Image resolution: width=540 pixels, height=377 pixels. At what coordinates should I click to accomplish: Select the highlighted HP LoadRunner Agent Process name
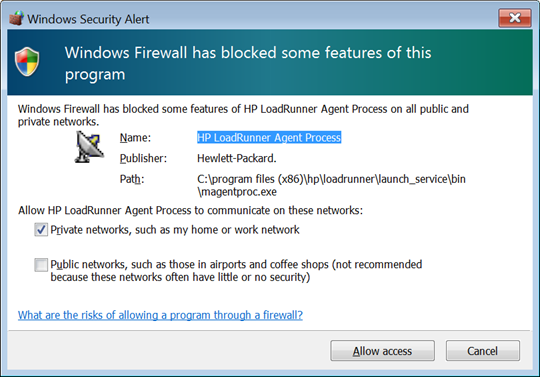pyautogui.click(x=269, y=138)
